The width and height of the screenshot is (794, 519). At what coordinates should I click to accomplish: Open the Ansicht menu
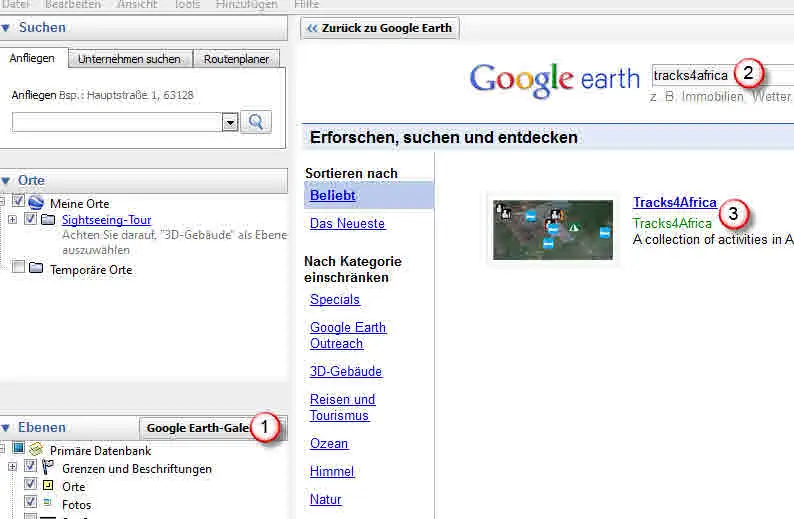tap(137, 4)
